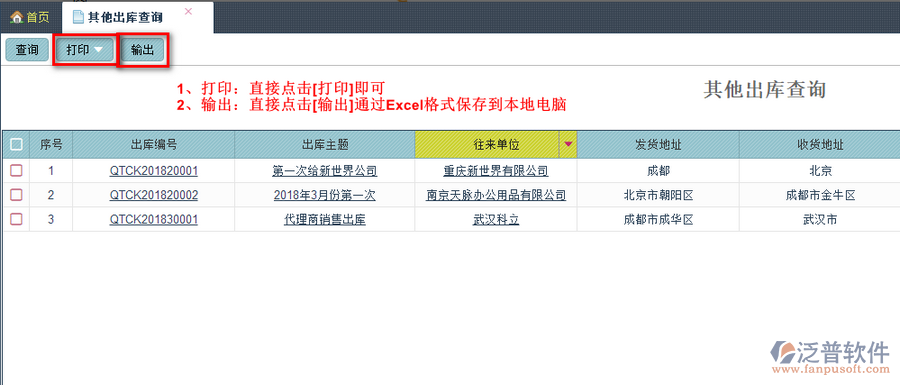
Task: Close the 其他出库查询 tab
Action: coord(188,11)
